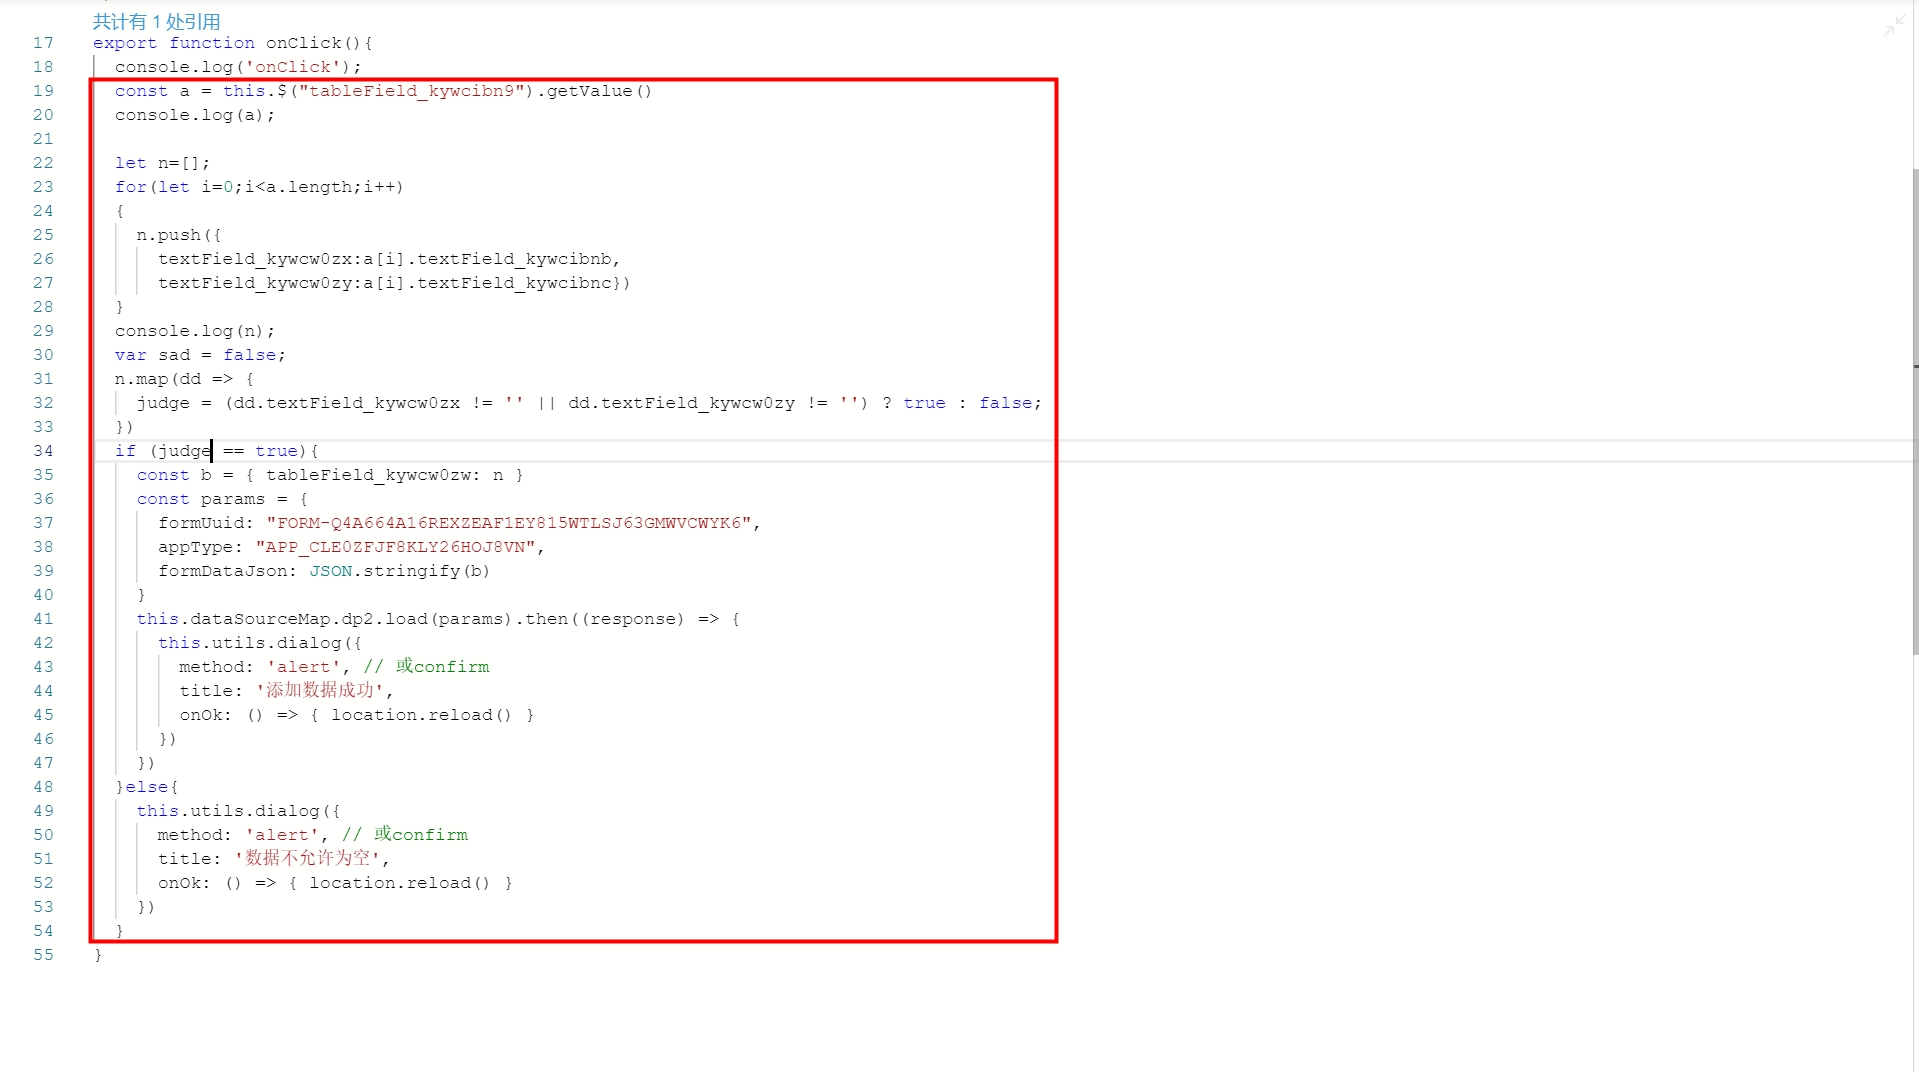1919x1072 pixels.
Task: Click 'export function onClick(){' code line
Action: tap(232, 43)
